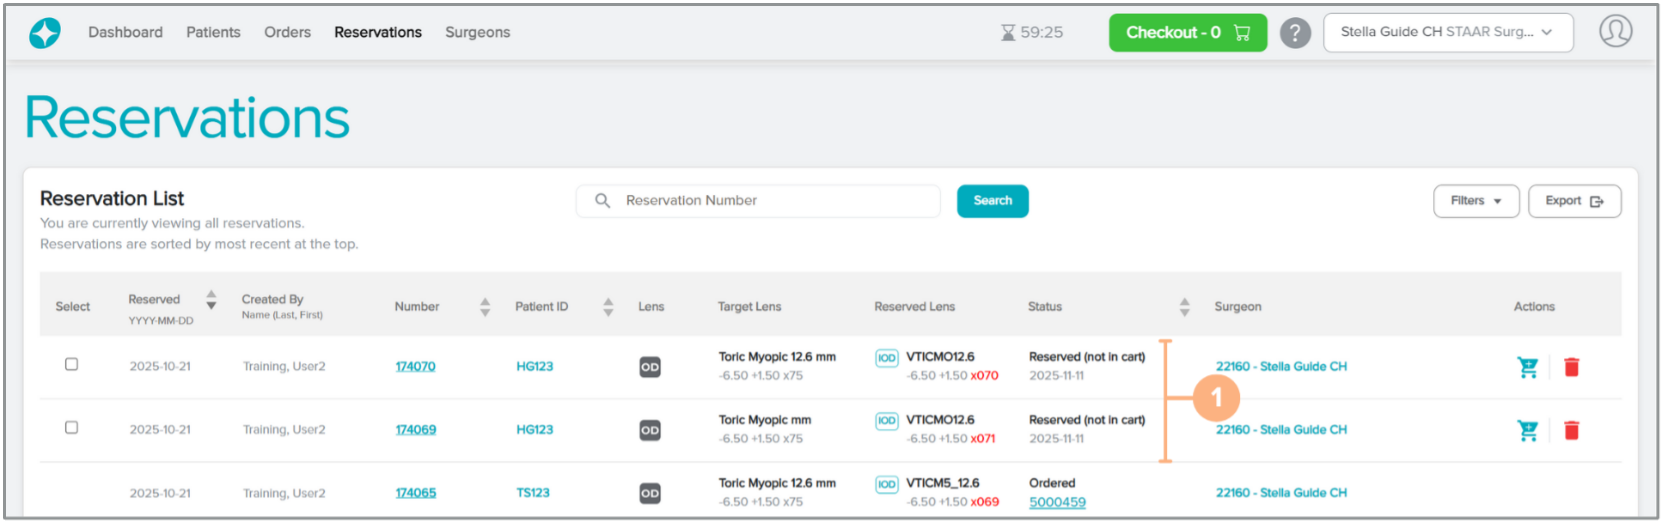1665x525 pixels.
Task: Open order number 5000459 link
Action: 1057,503
